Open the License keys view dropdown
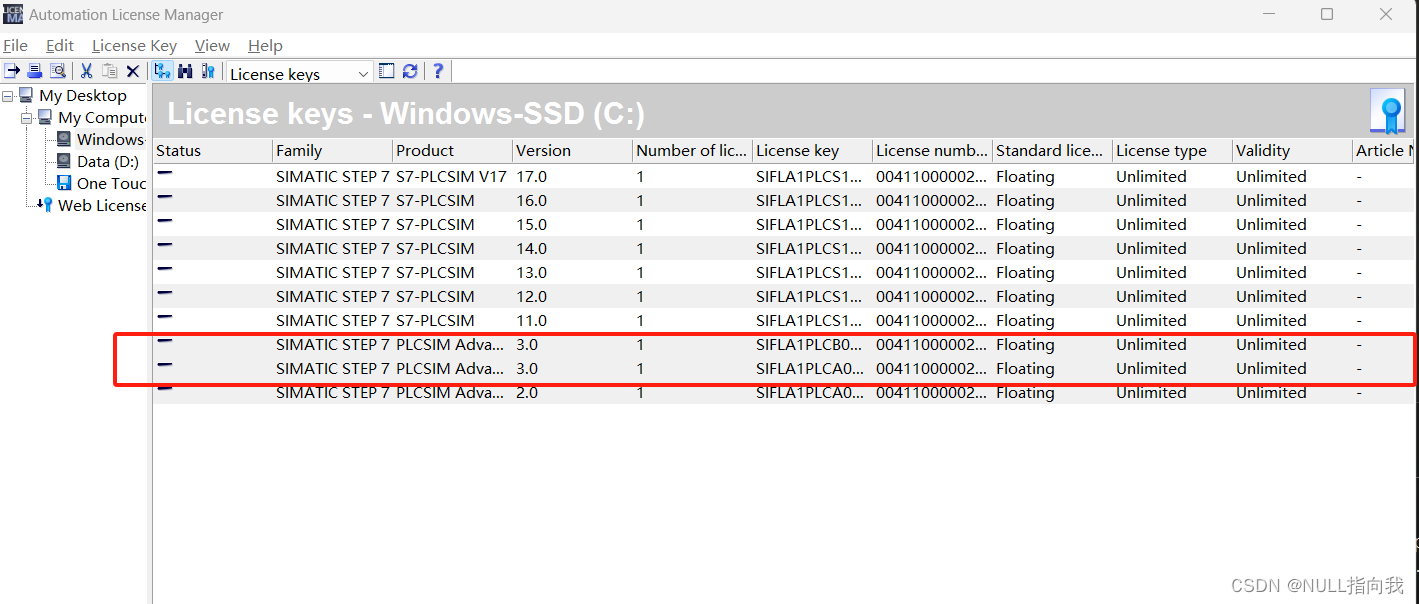1419x604 pixels. pos(300,74)
